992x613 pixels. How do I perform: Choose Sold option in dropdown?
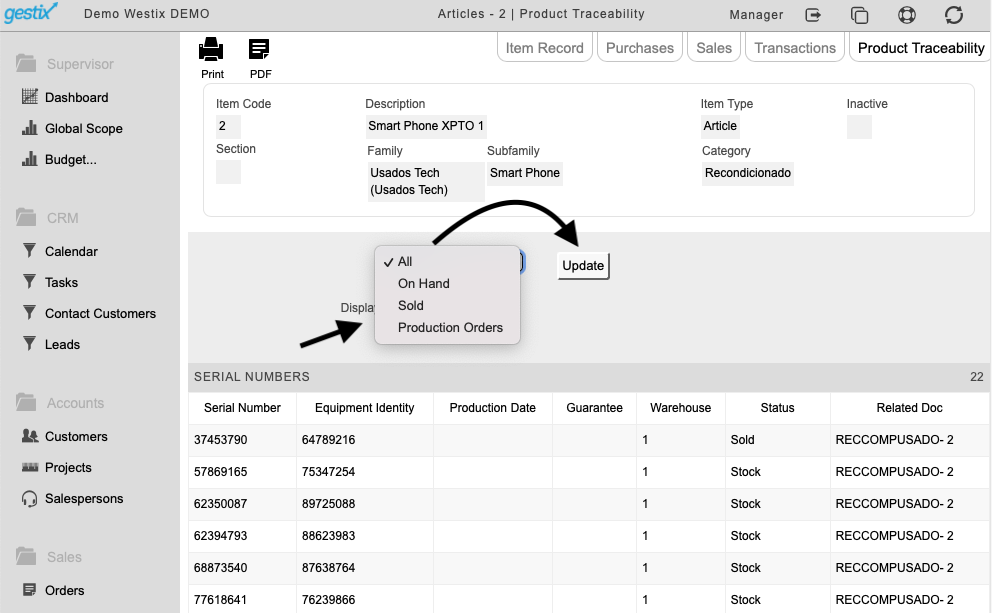pos(447,306)
